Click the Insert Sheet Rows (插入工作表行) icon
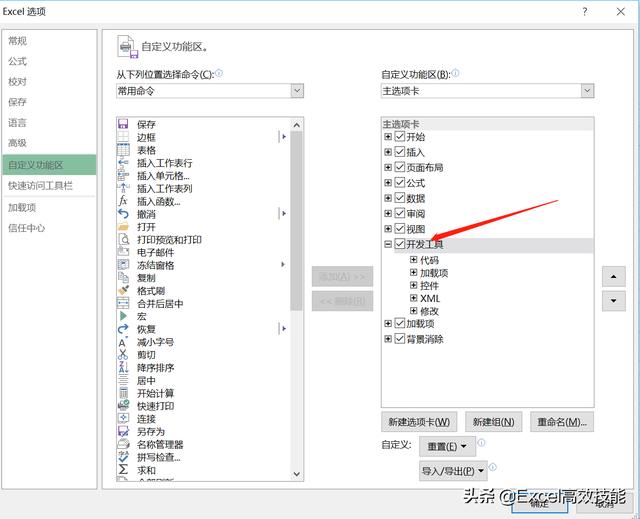 [123, 162]
